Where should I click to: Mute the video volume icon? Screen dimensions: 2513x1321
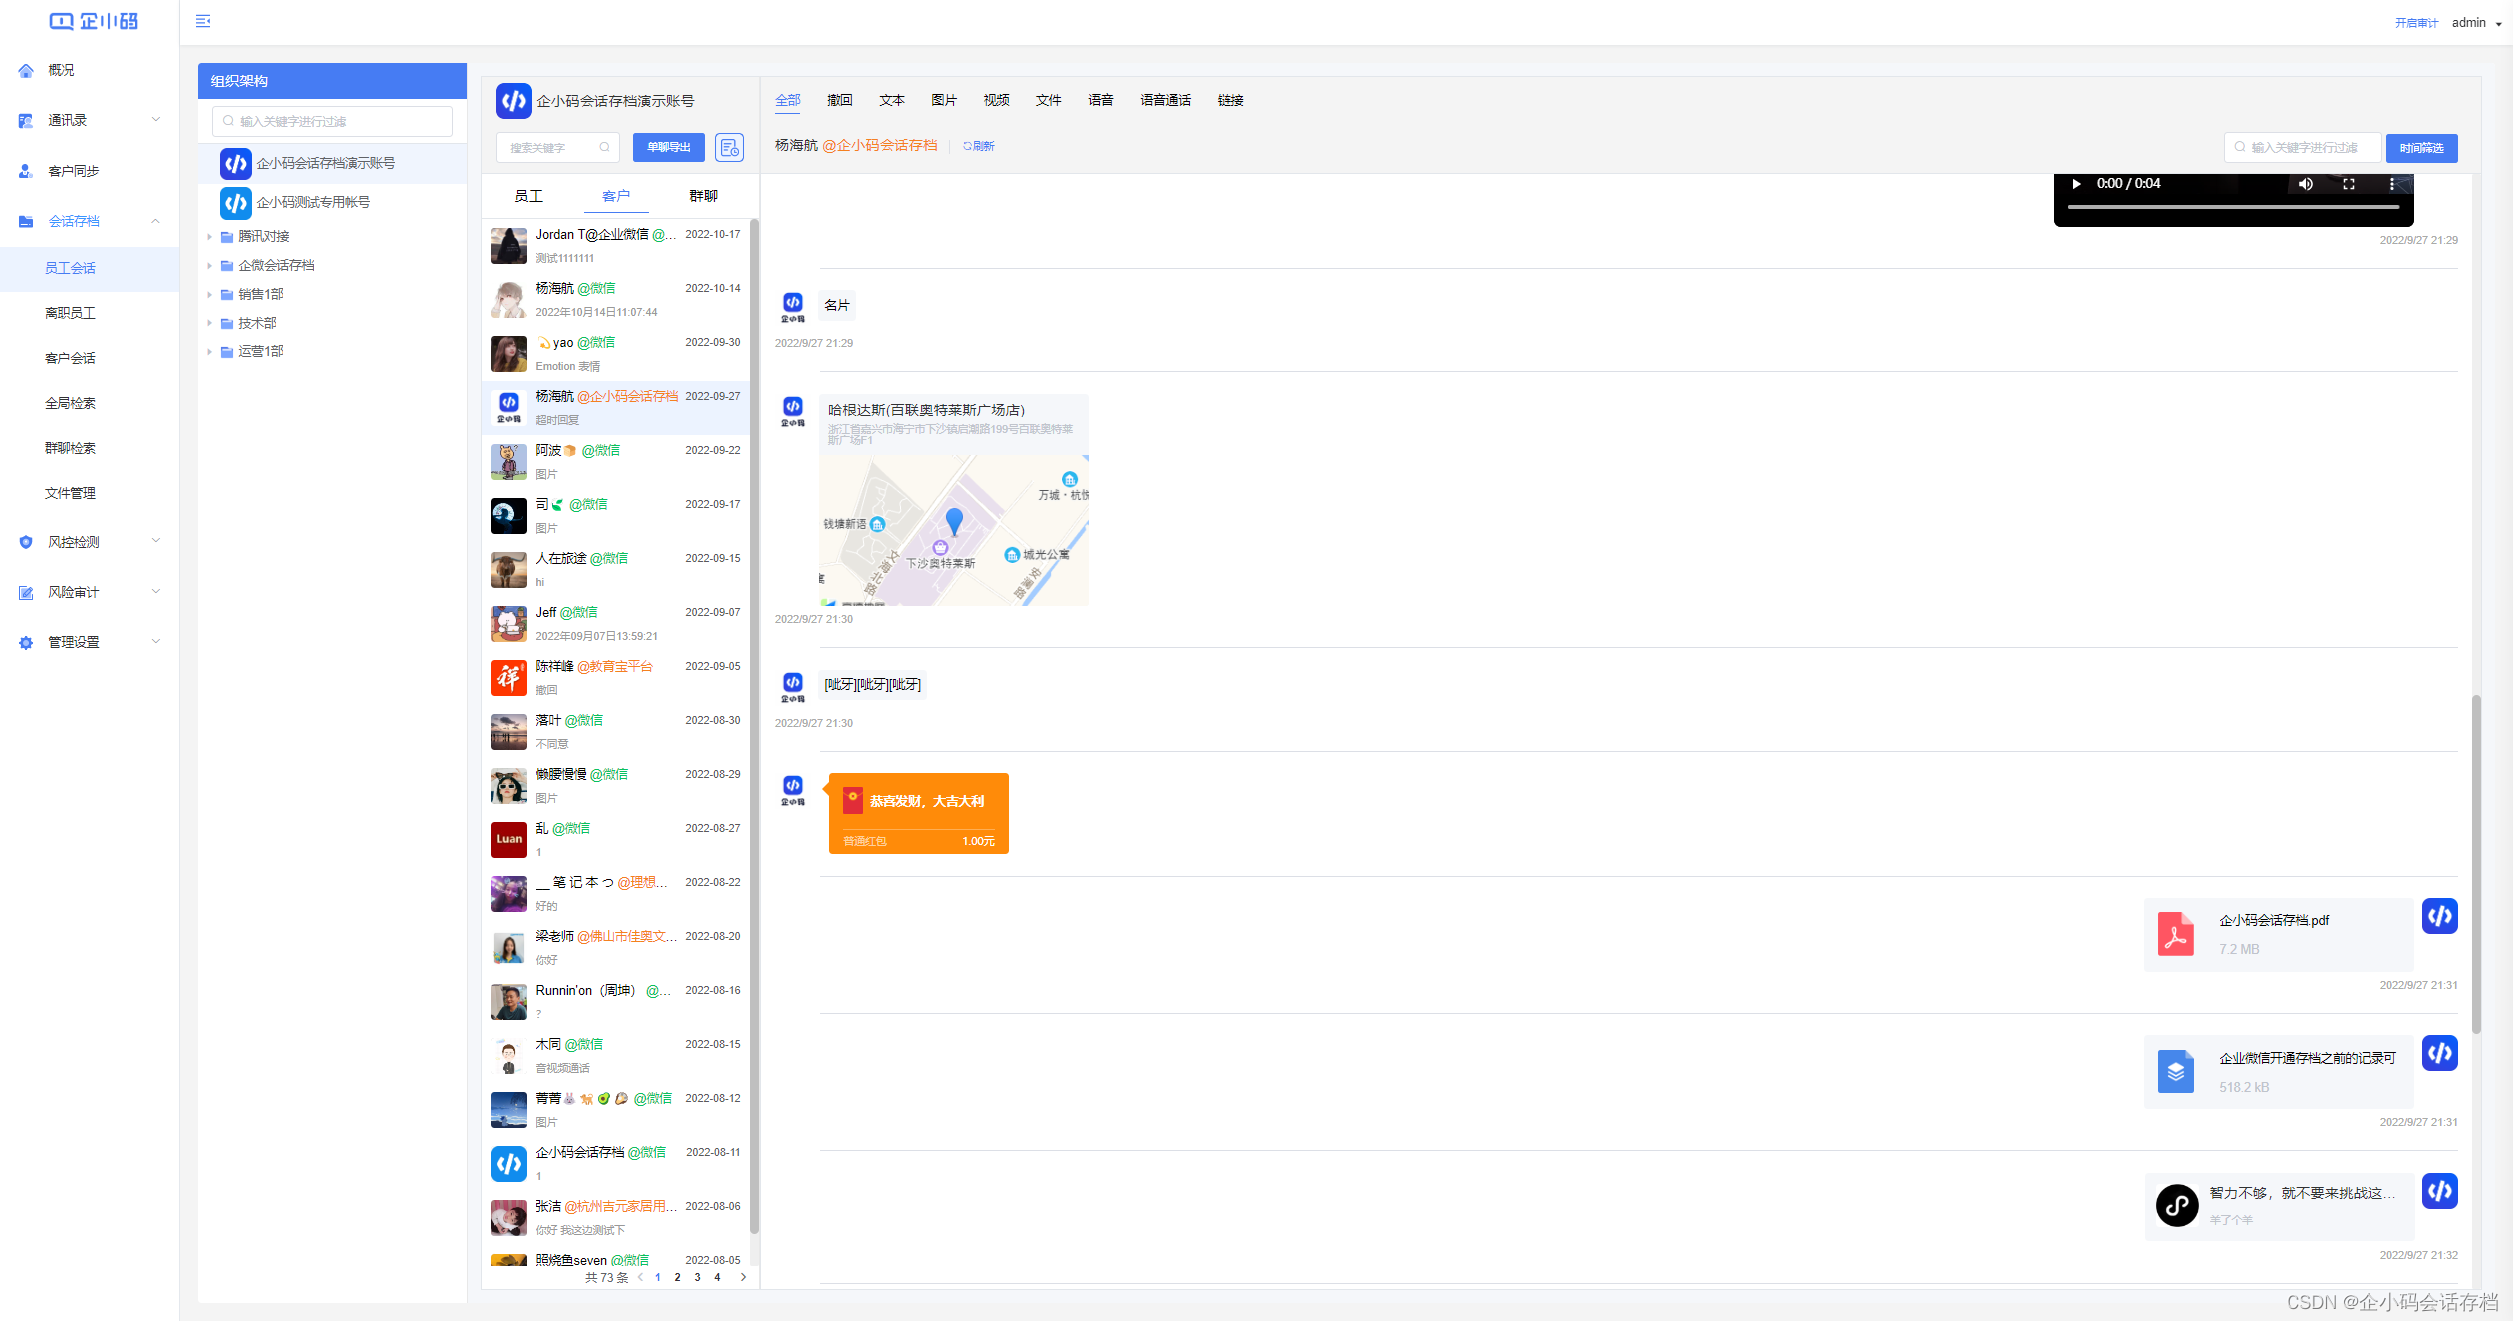tap(2305, 184)
